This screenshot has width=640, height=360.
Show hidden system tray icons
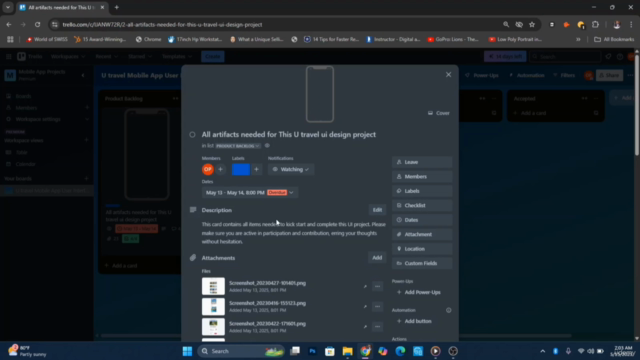[x=542, y=351]
